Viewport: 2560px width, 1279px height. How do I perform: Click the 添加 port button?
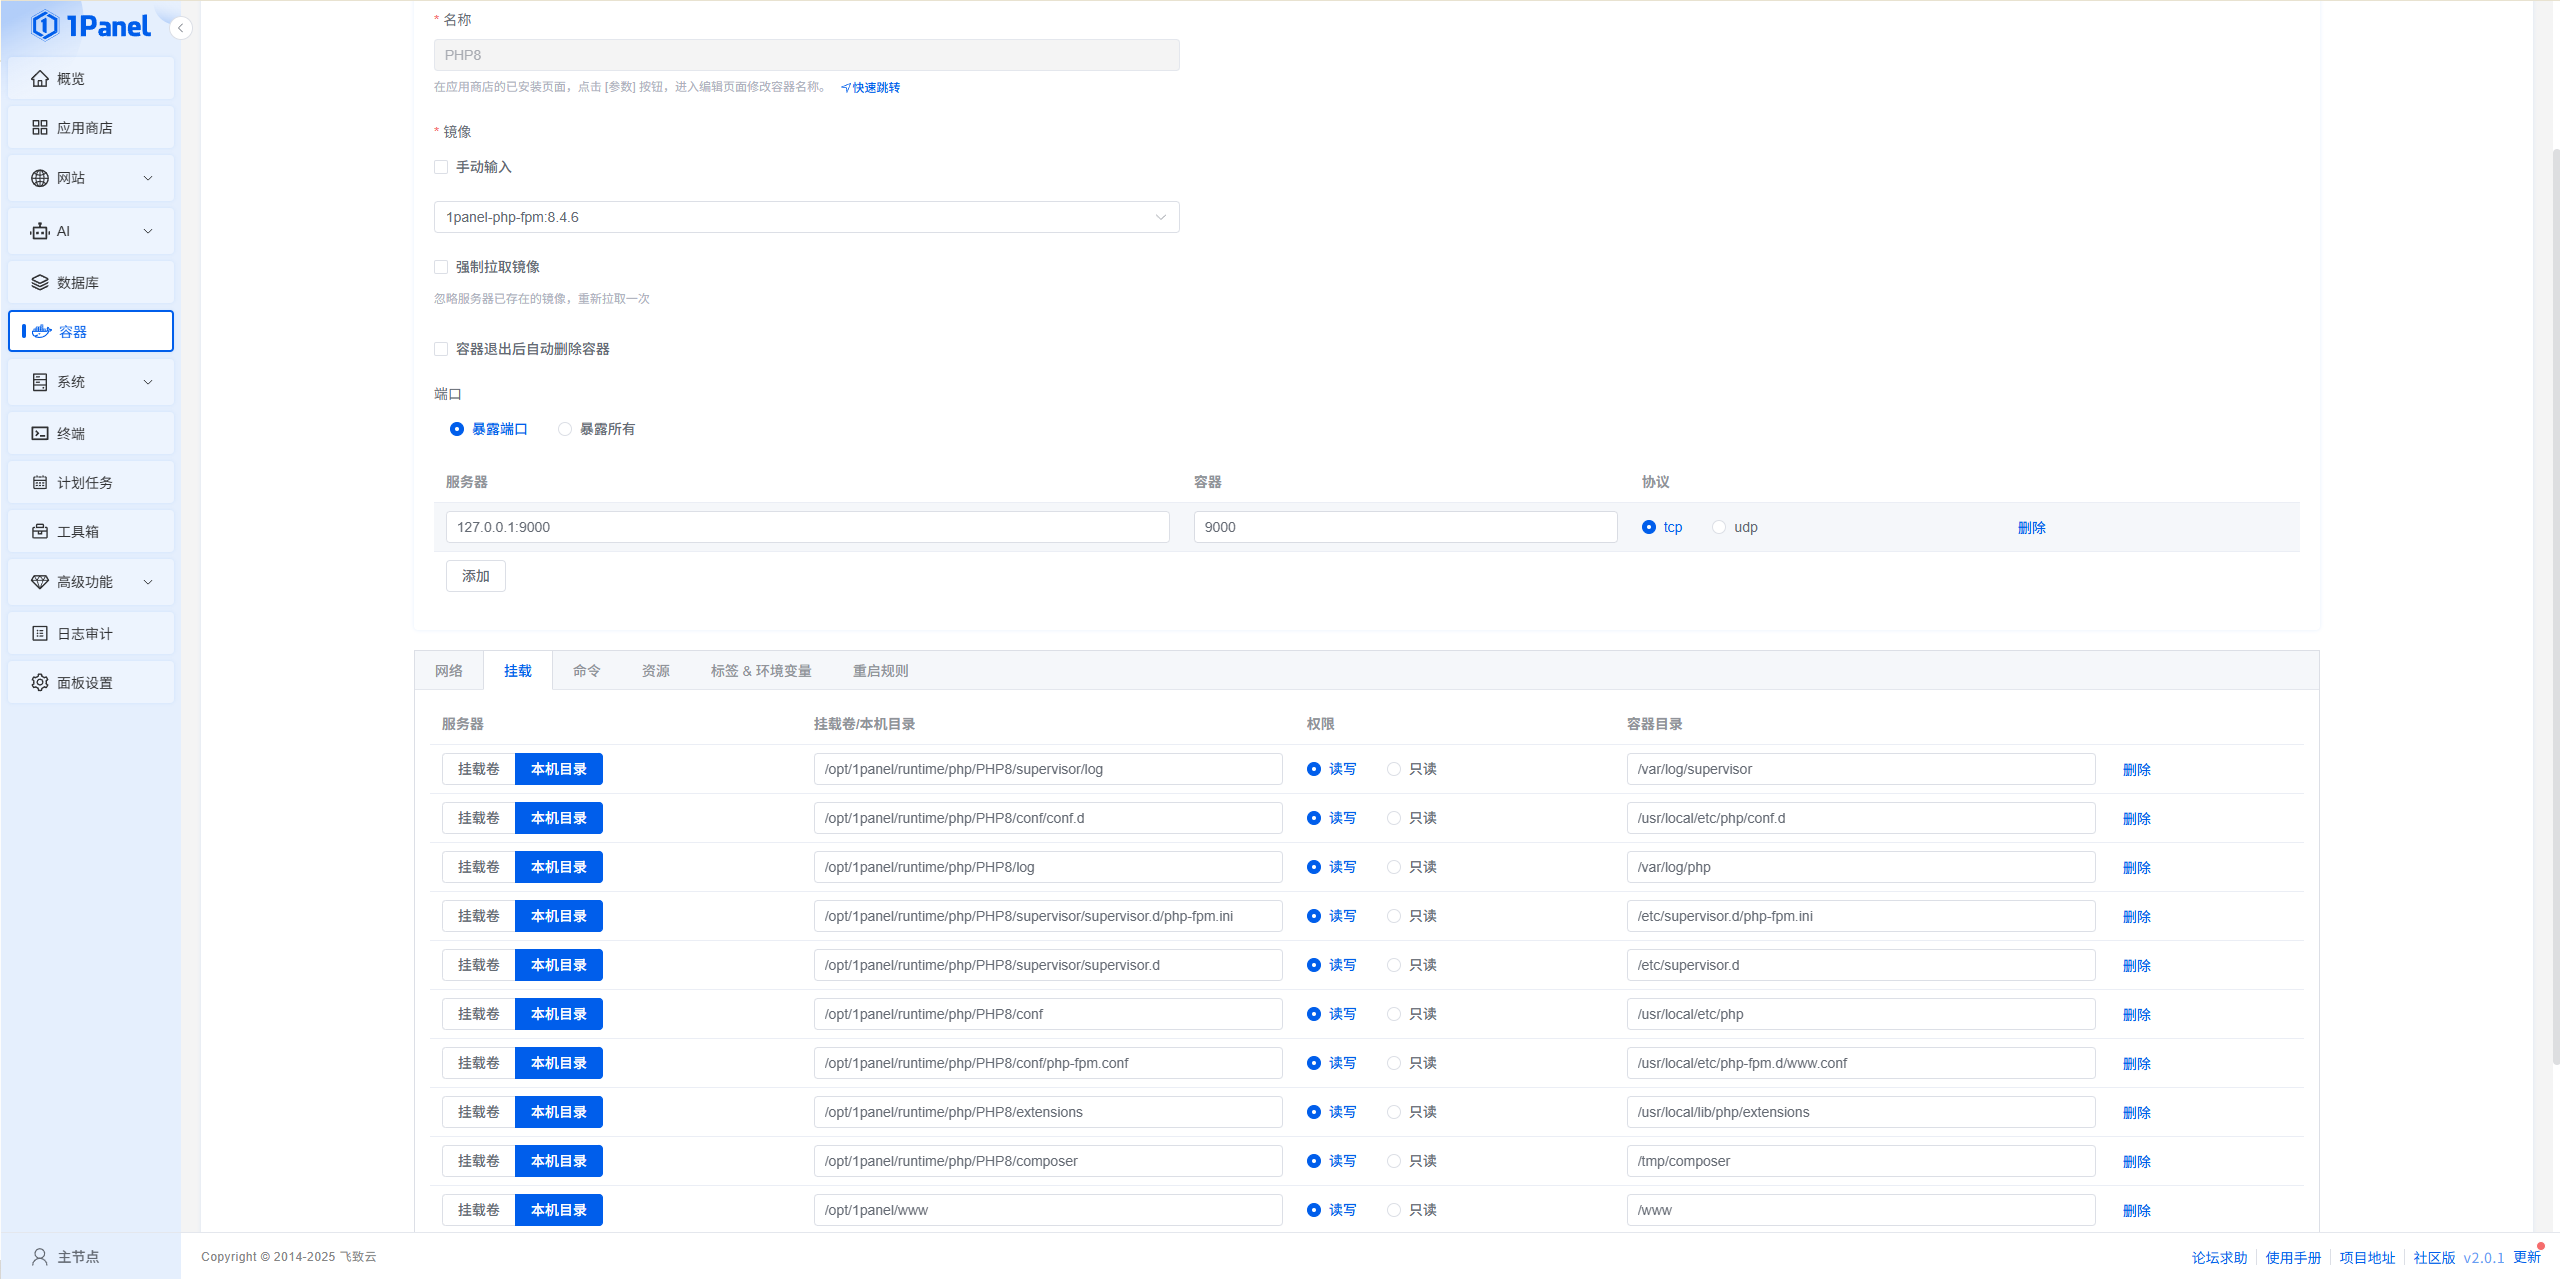(x=475, y=576)
